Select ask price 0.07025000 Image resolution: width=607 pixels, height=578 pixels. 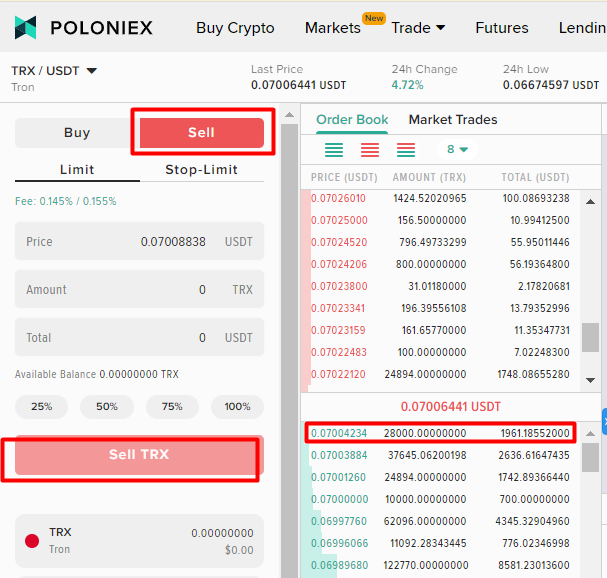(339, 221)
